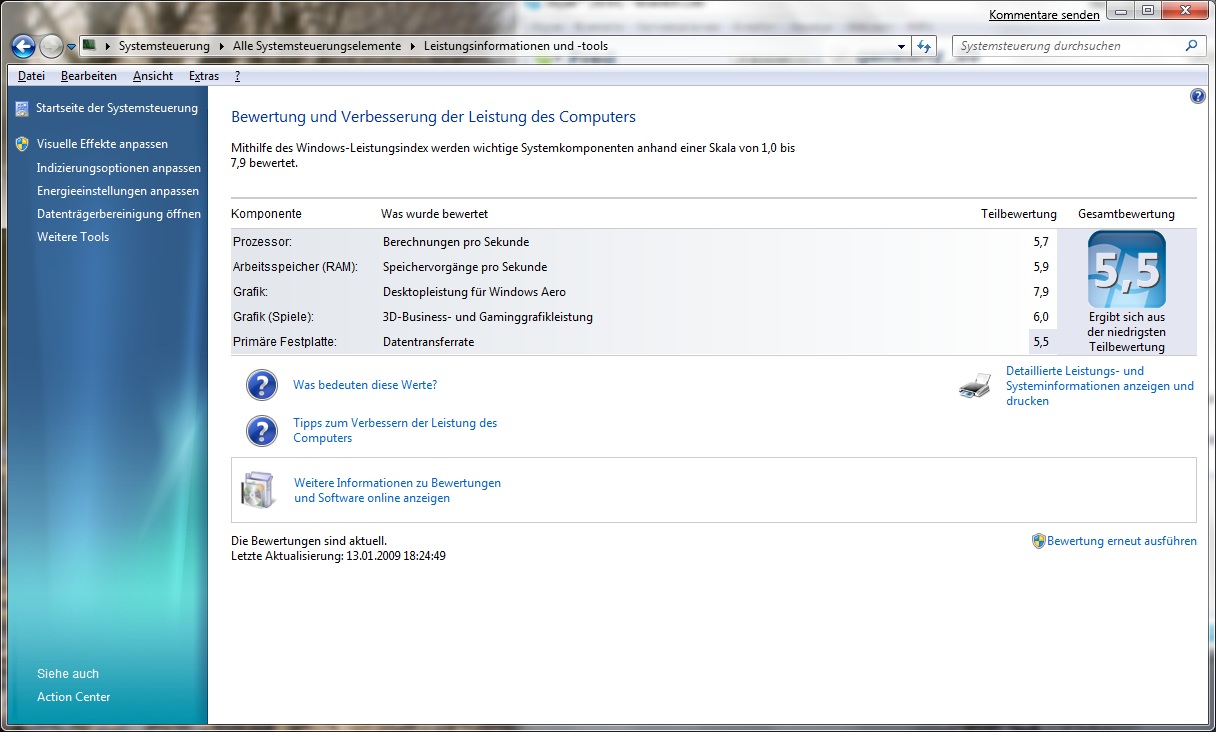The height and width of the screenshot is (732, 1216).
Task: Open Weitere Tools link
Action: (73, 237)
